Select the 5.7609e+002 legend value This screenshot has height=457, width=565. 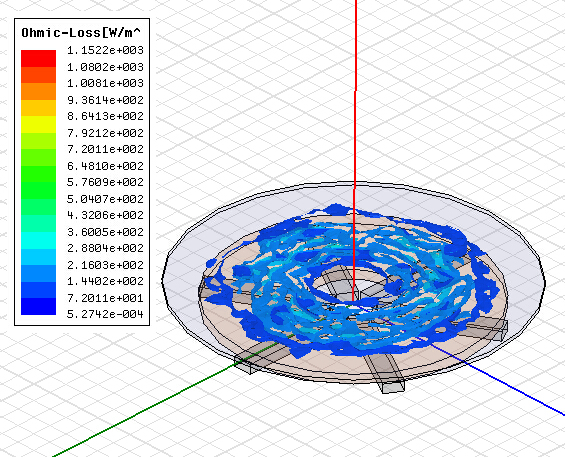pos(105,182)
